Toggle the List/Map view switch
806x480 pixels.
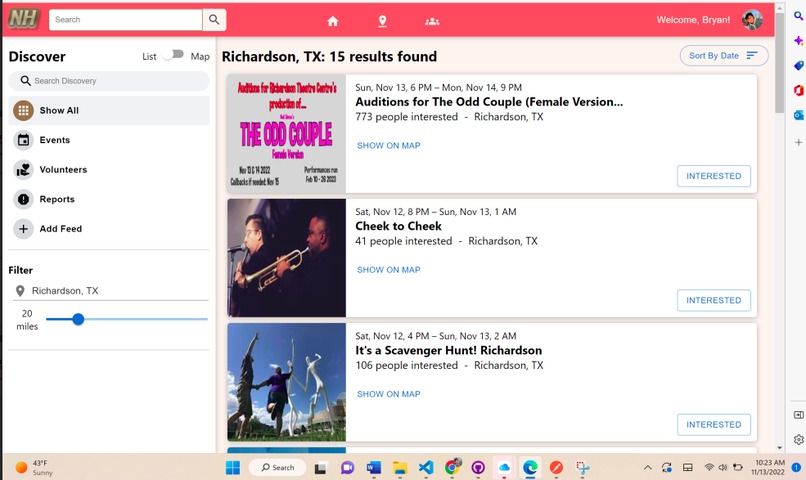point(173,54)
